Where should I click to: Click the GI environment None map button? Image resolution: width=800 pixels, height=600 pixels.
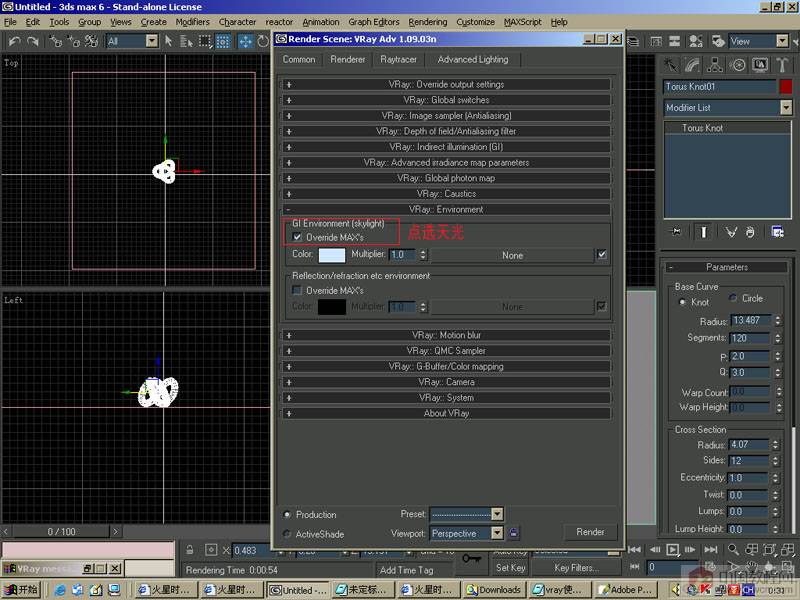pos(512,255)
